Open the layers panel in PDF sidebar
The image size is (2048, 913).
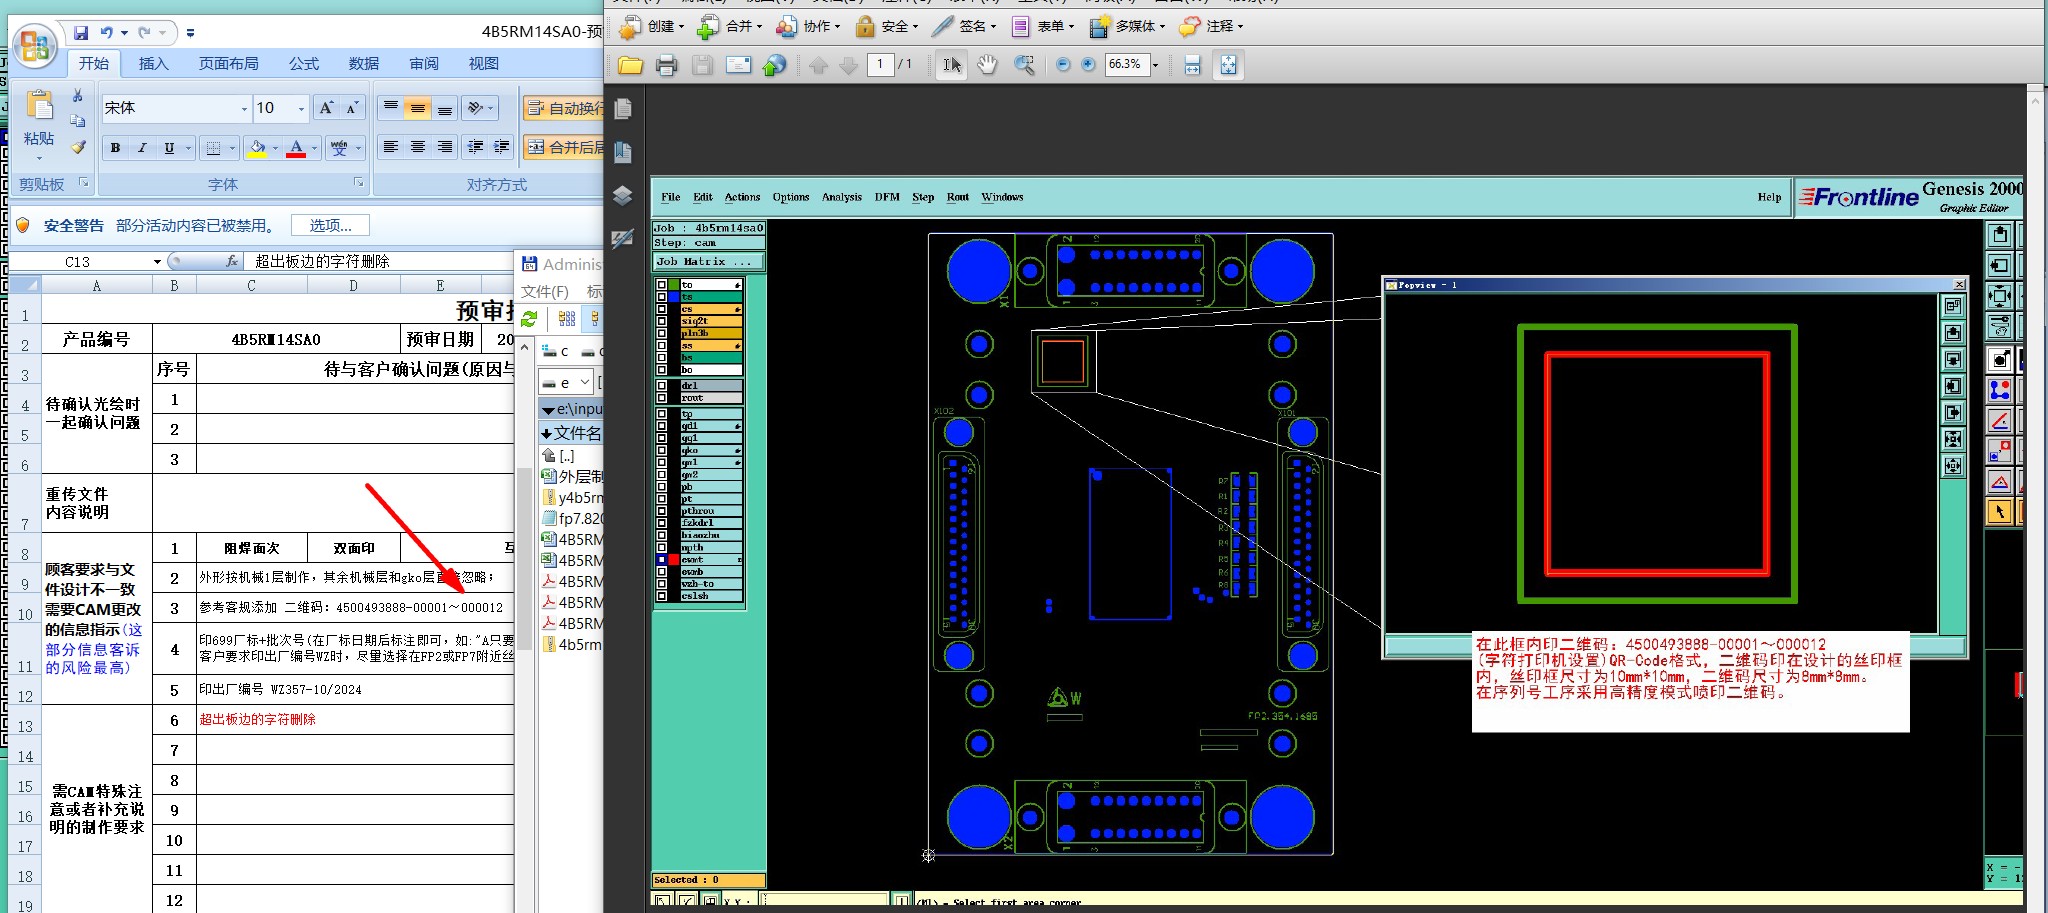(x=622, y=195)
